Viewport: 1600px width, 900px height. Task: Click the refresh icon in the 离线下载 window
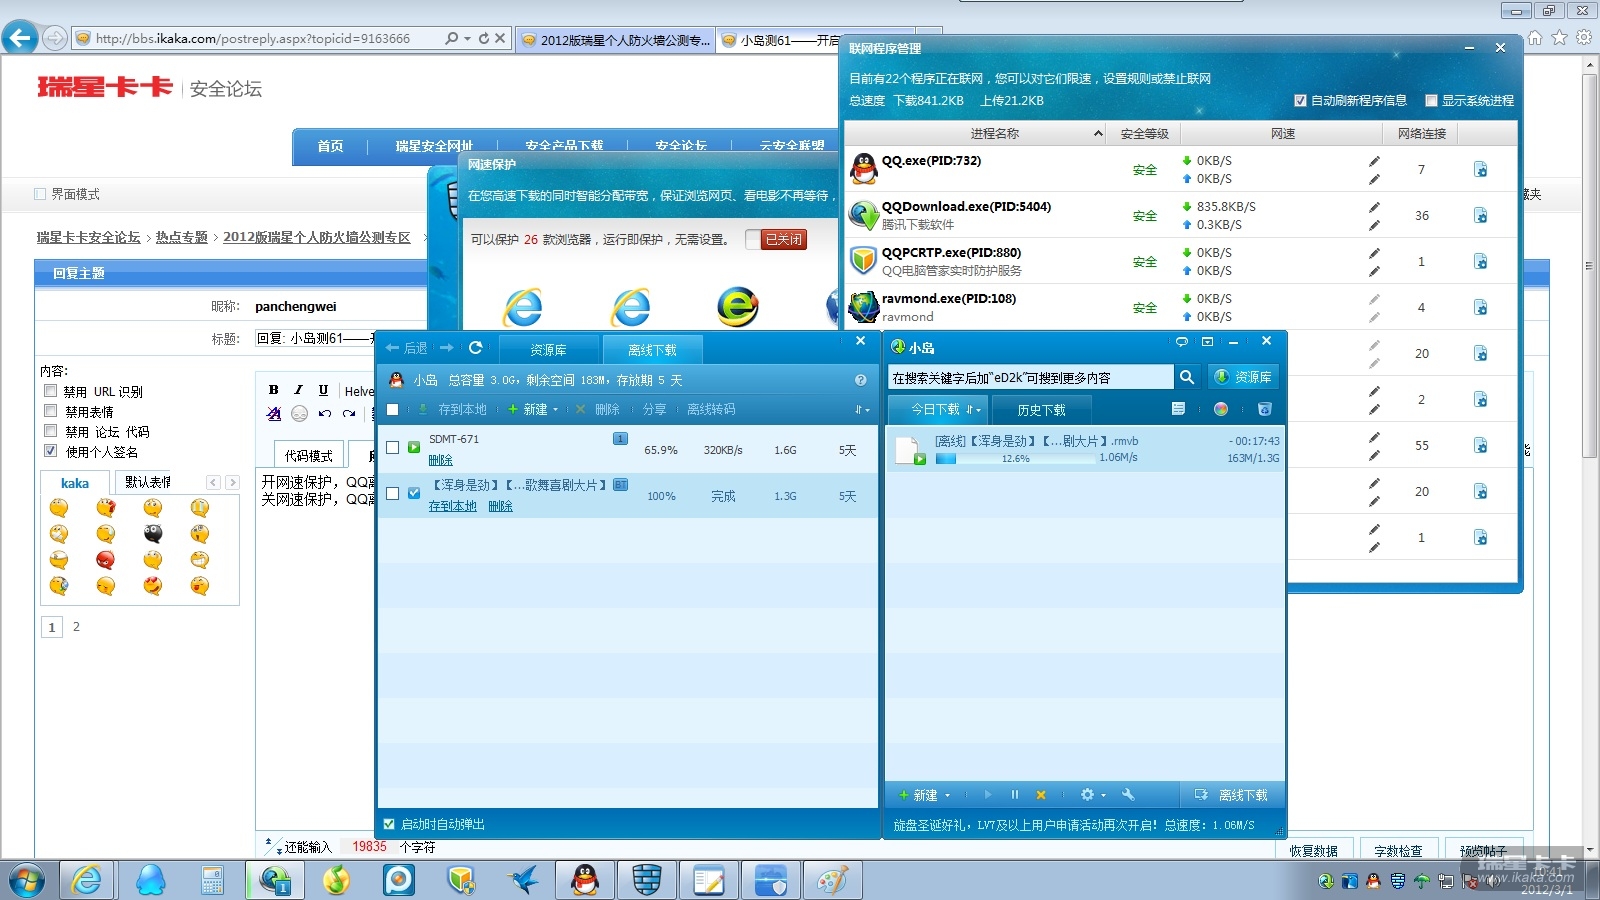(x=475, y=348)
